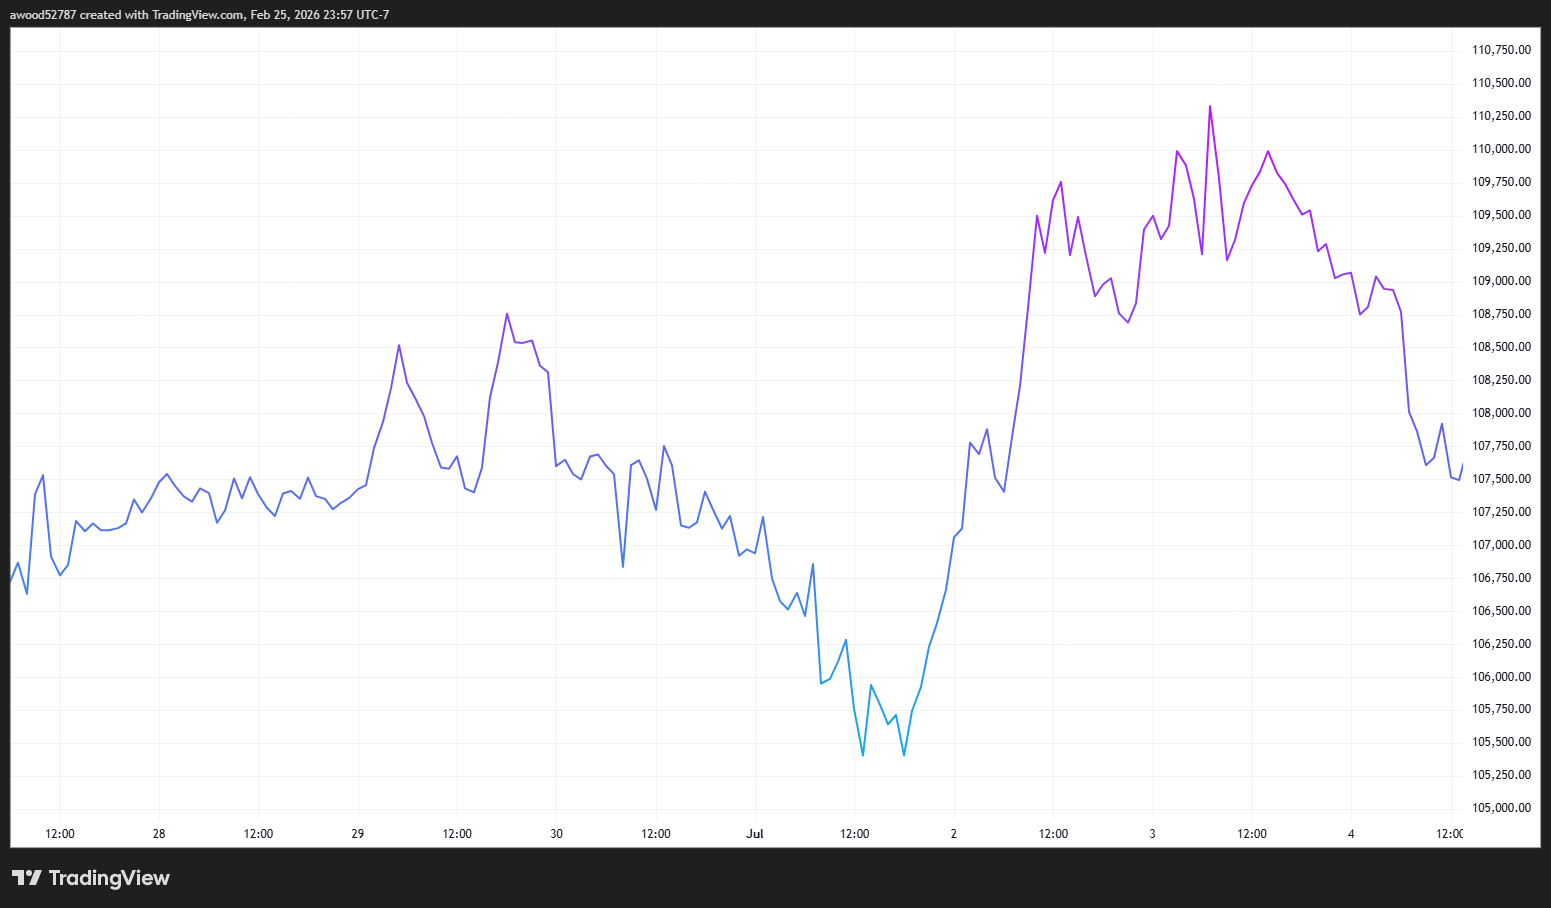
Task: Click the 109,000.00 price axis label
Action: [1501, 281]
